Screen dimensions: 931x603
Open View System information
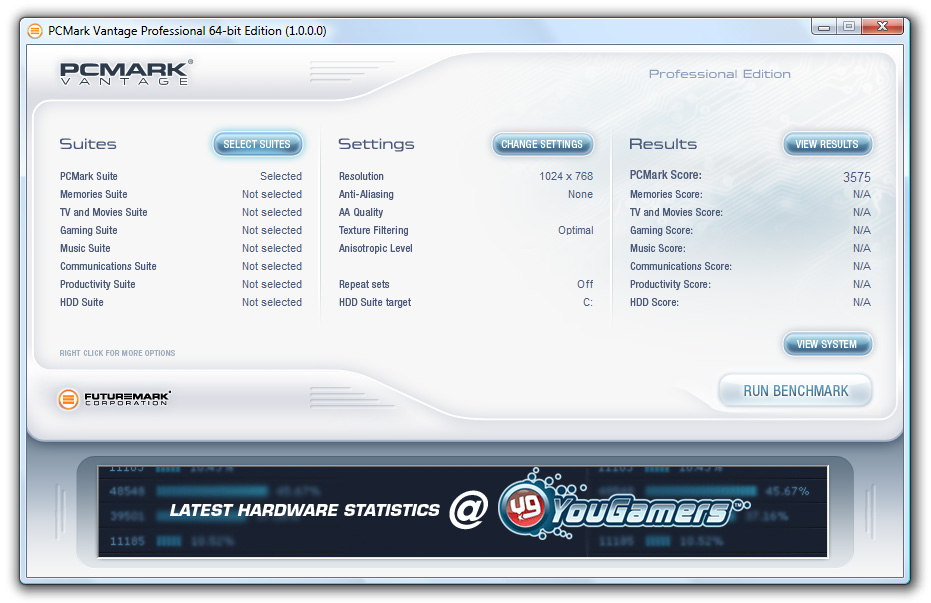click(x=826, y=345)
